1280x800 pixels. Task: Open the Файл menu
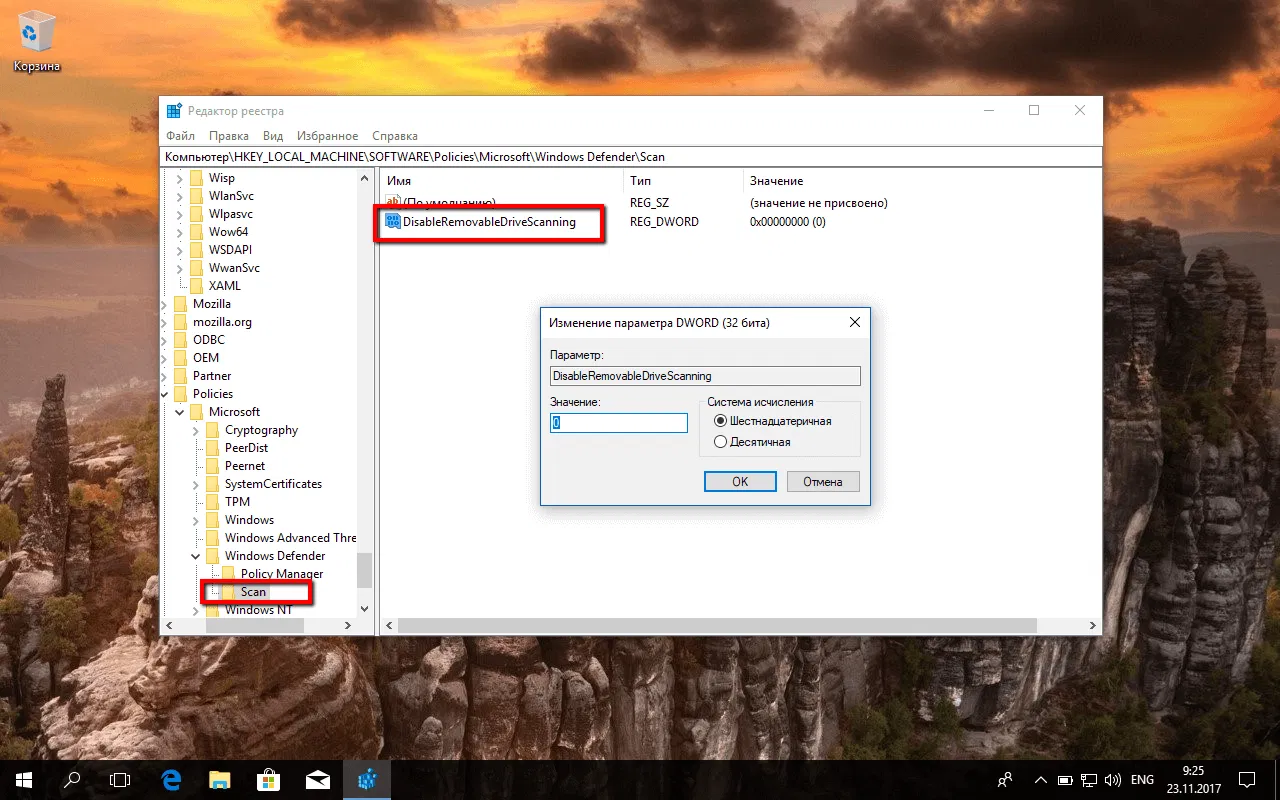(x=181, y=136)
